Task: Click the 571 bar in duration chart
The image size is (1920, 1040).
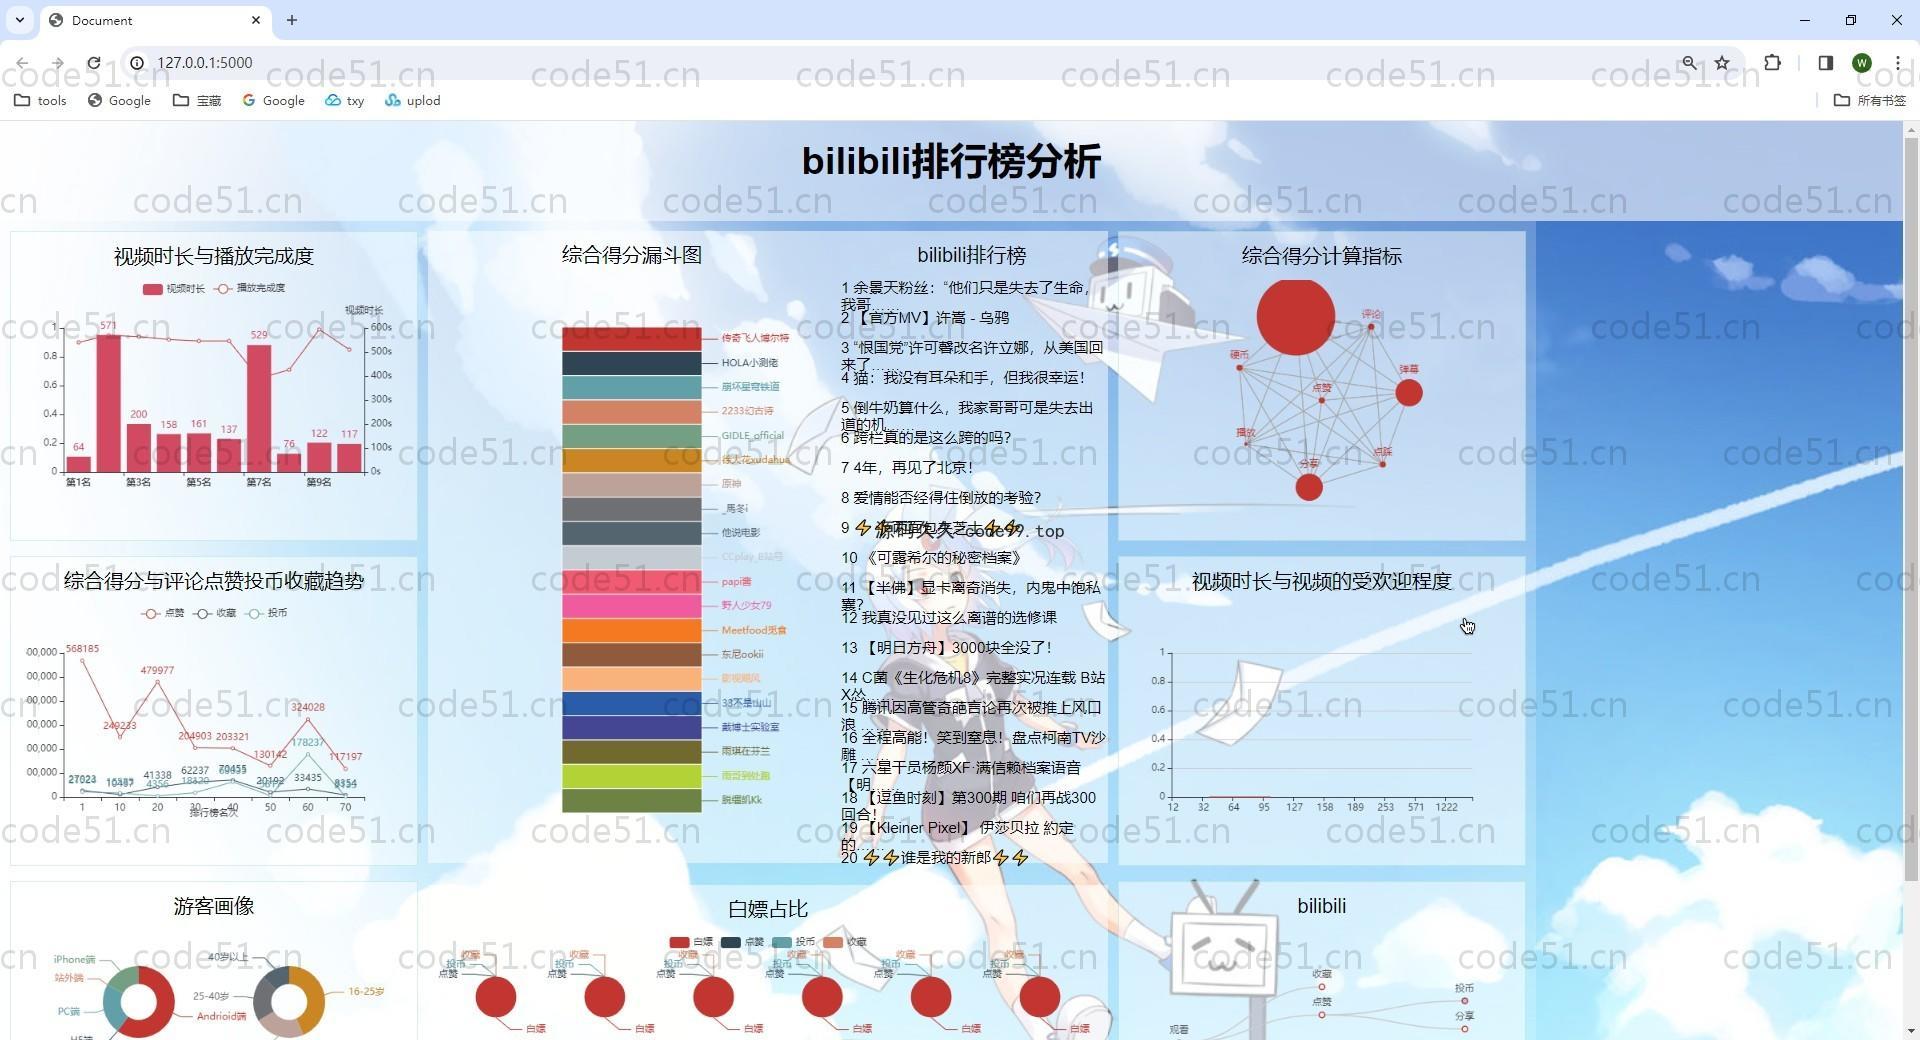Action: point(108,403)
